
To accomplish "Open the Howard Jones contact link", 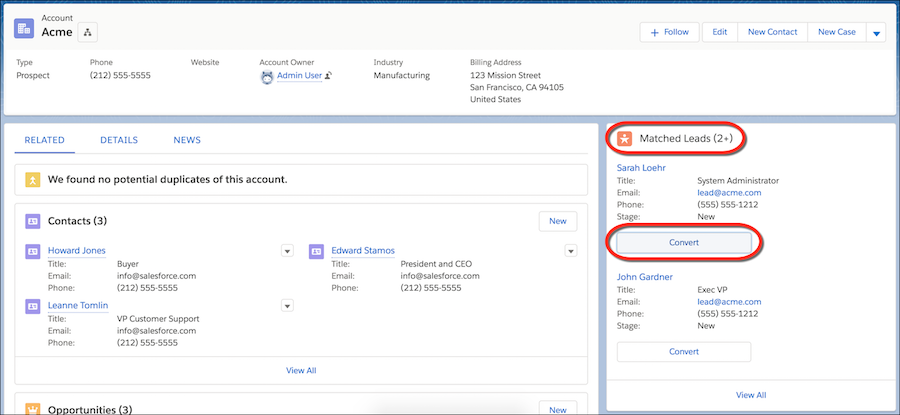I will pos(77,250).
